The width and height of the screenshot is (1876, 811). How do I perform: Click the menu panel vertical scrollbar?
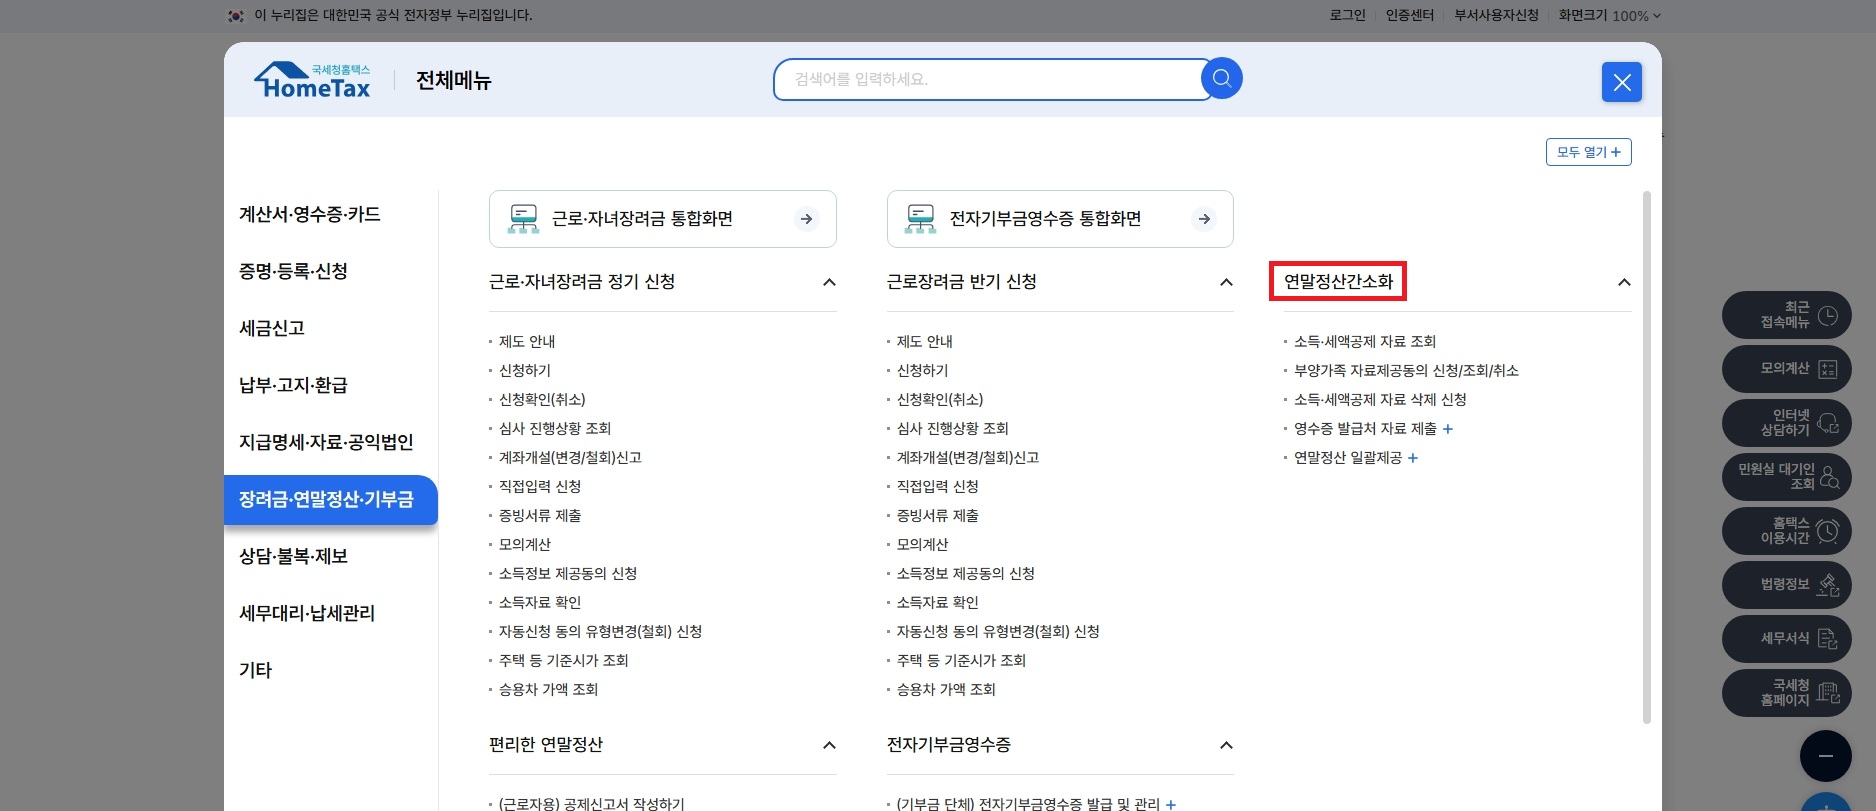click(x=1646, y=457)
